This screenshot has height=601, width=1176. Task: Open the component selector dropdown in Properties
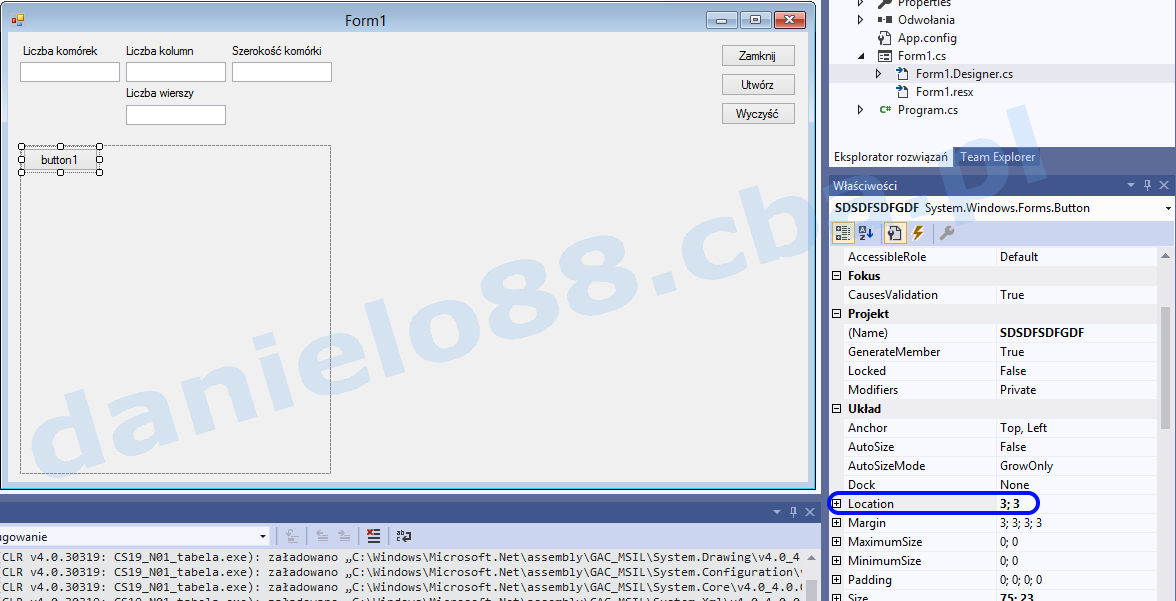click(1168, 208)
